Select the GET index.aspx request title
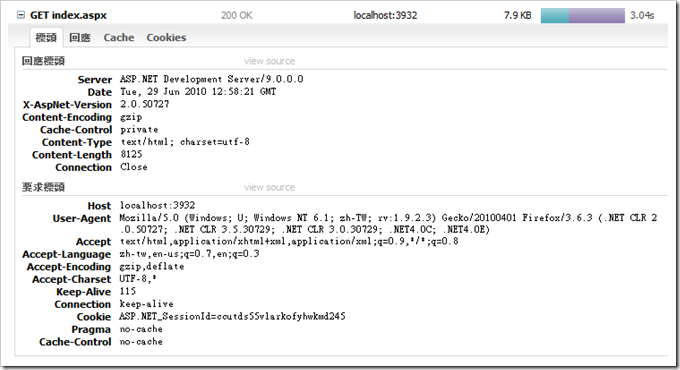 [x=68, y=15]
